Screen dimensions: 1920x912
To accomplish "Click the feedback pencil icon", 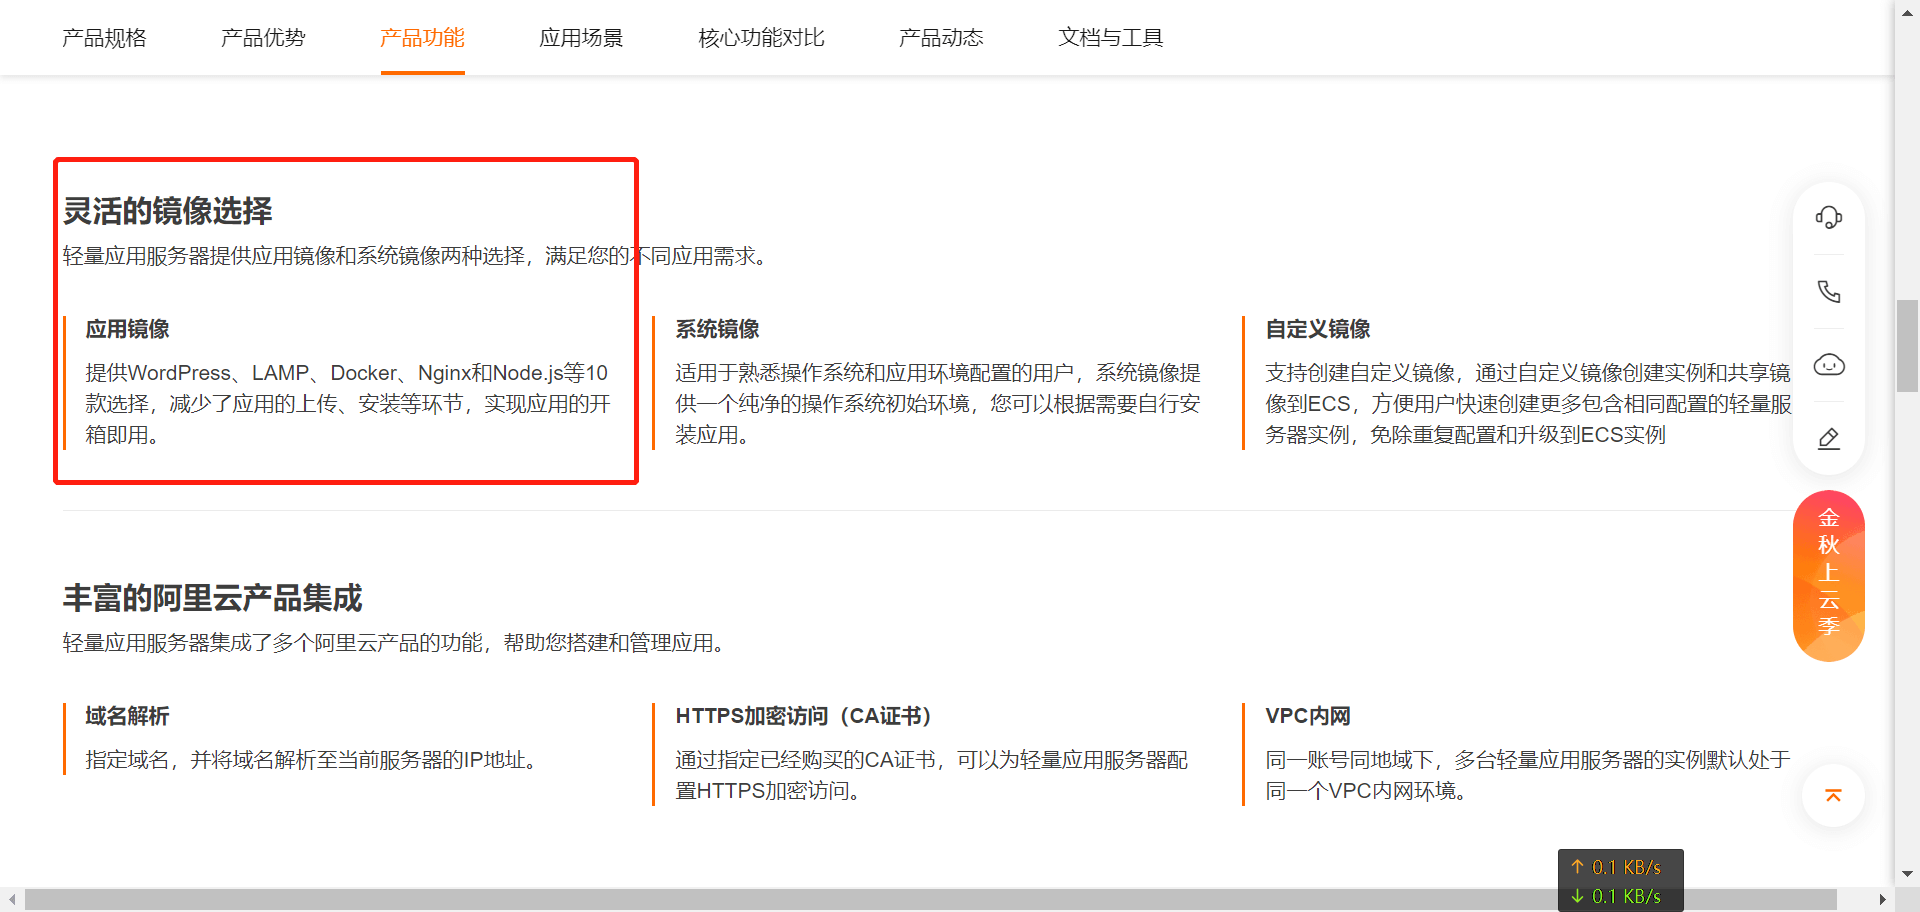I will point(1828,438).
